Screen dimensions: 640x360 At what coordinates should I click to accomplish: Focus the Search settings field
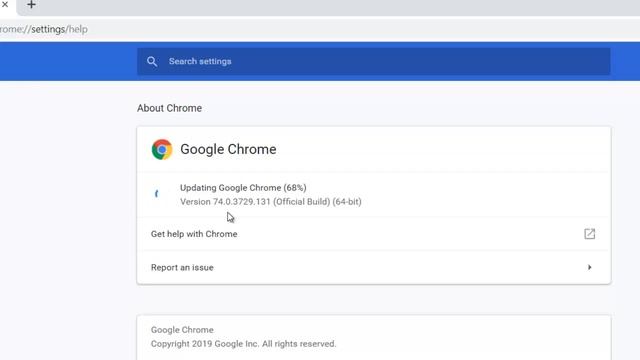pos(373,61)
